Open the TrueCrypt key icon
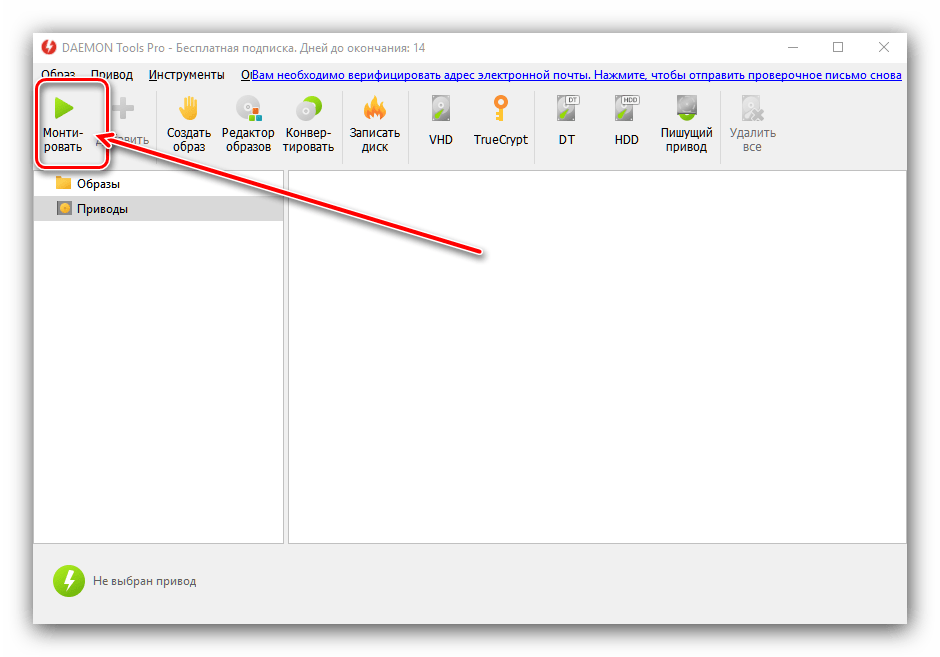Image resolution: width=940 pixels, height=657 pixels. 501,109
